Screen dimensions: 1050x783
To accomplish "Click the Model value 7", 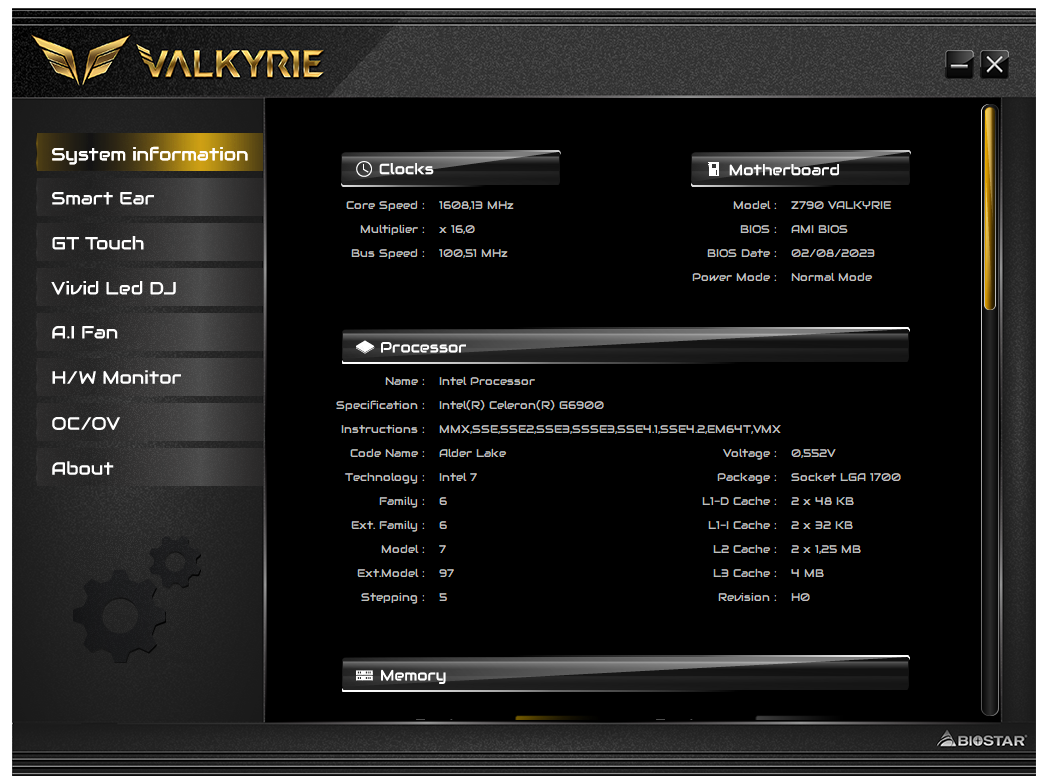I will pyautogui.click(x=443, y=549).
